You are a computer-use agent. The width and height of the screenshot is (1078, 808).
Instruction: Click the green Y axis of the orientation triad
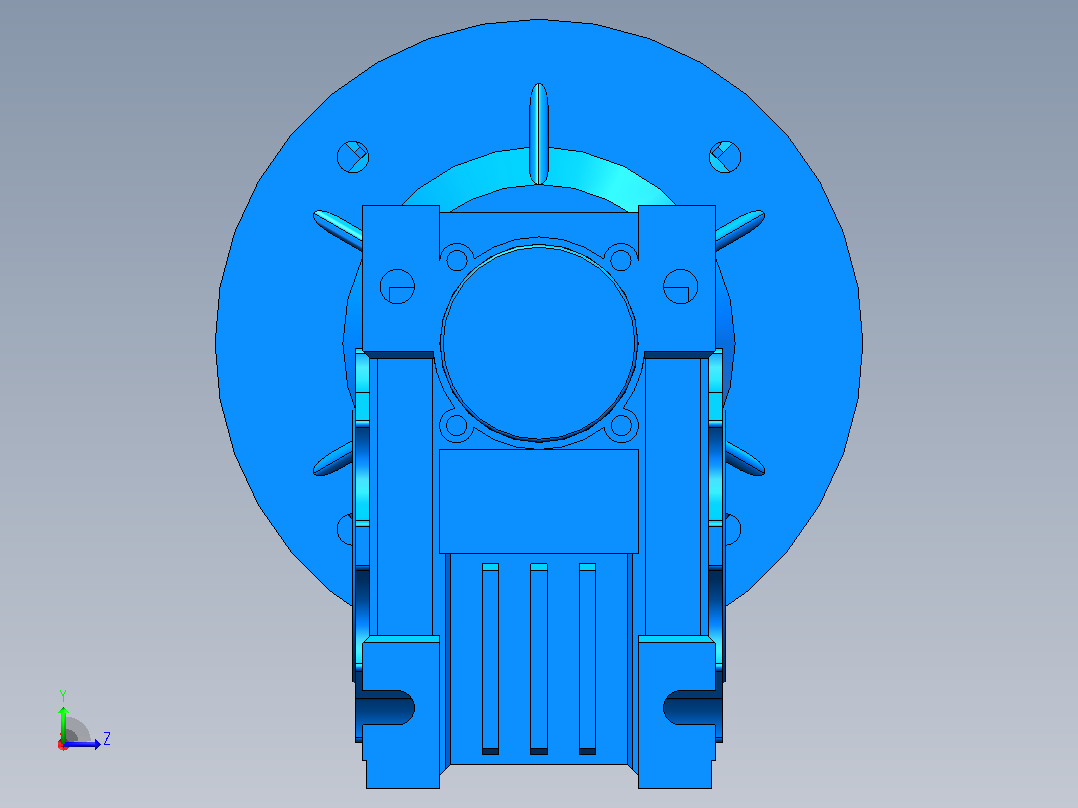[x=63, y=723]
